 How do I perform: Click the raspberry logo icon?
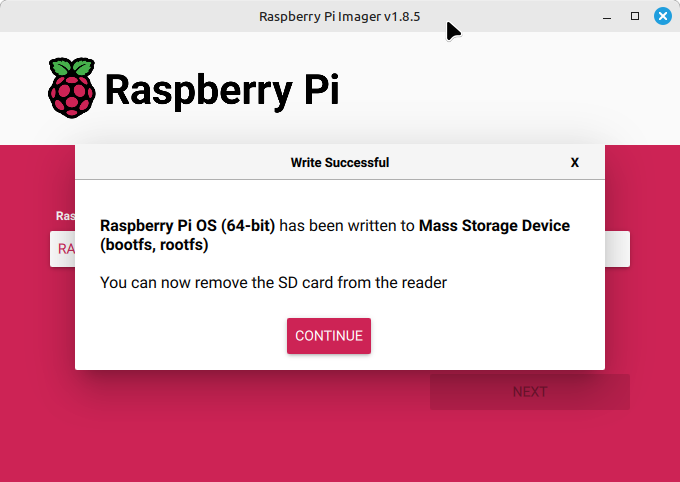72,88
